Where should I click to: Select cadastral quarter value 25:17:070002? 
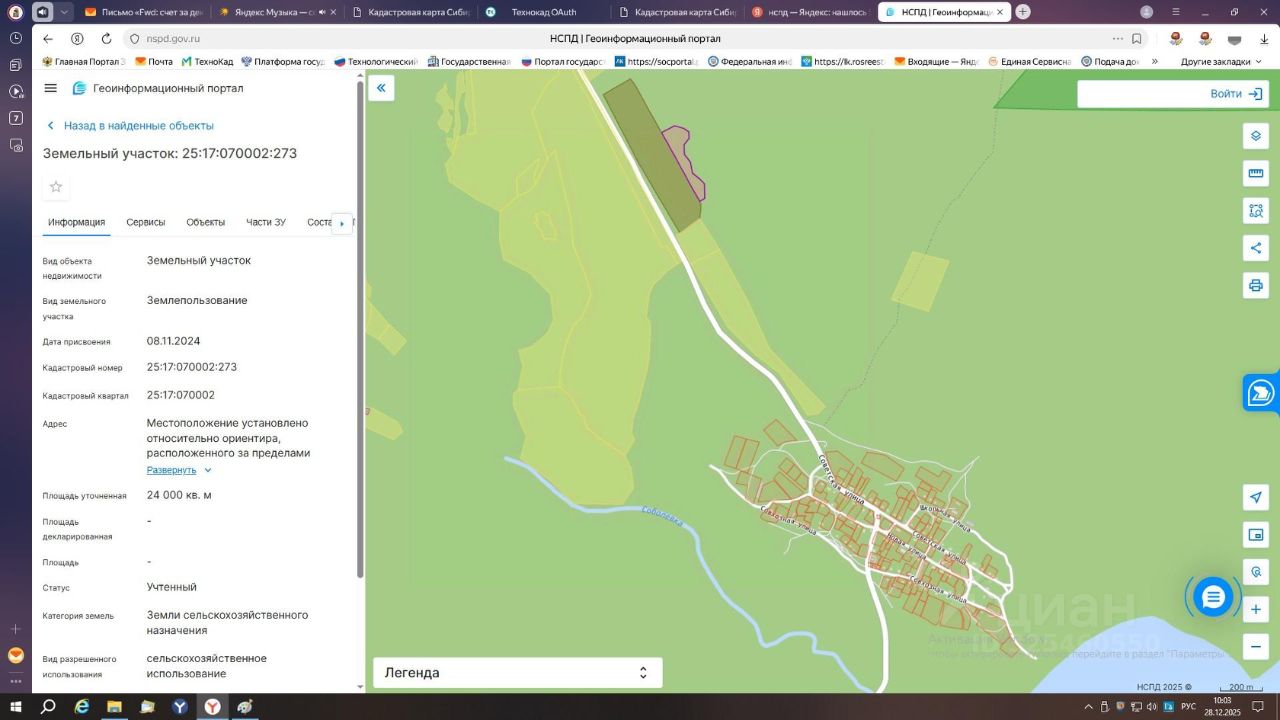(x=181, y=395)
